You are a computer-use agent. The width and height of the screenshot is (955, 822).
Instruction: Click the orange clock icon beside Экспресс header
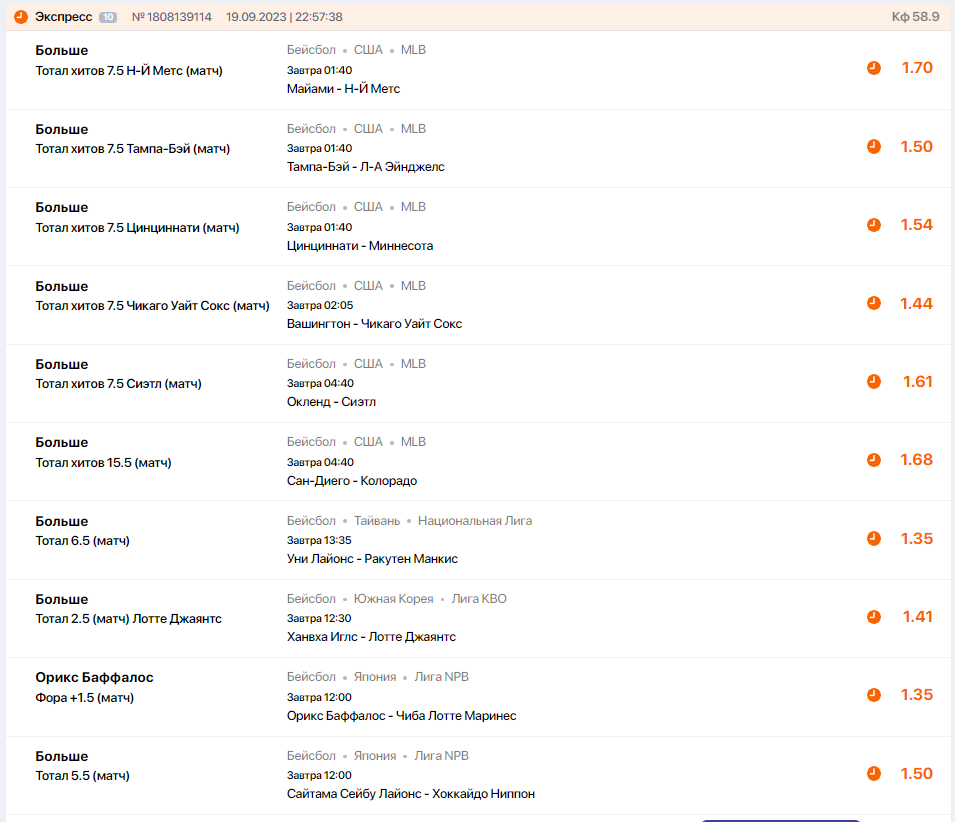(21, 17)
